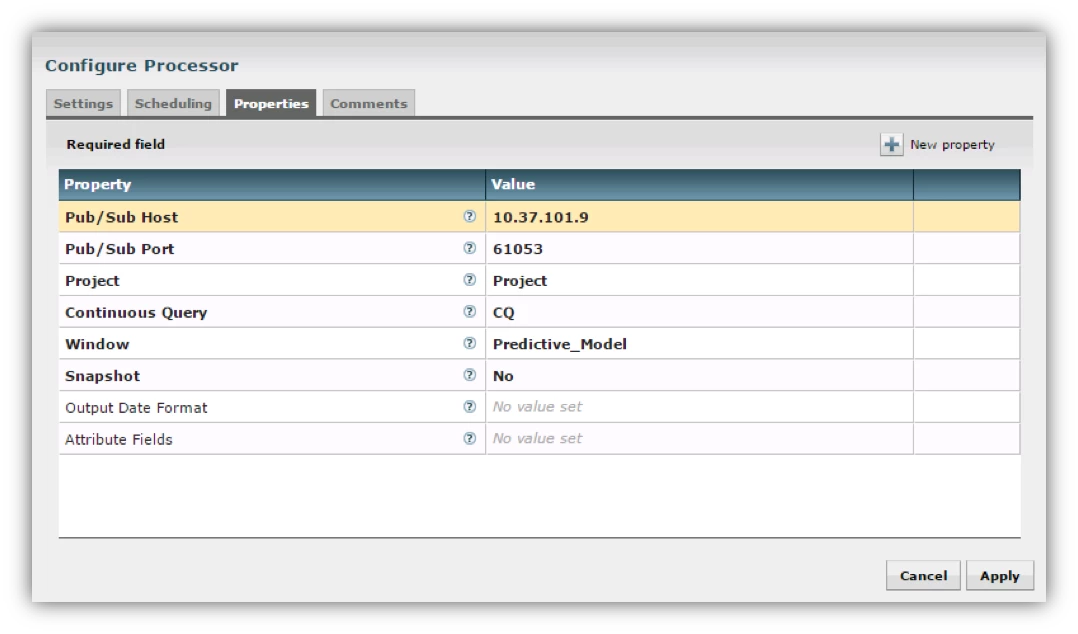Set a value for Output Date Format
This screenshot has height=634, width=1078.
click(x=699, y=406)
